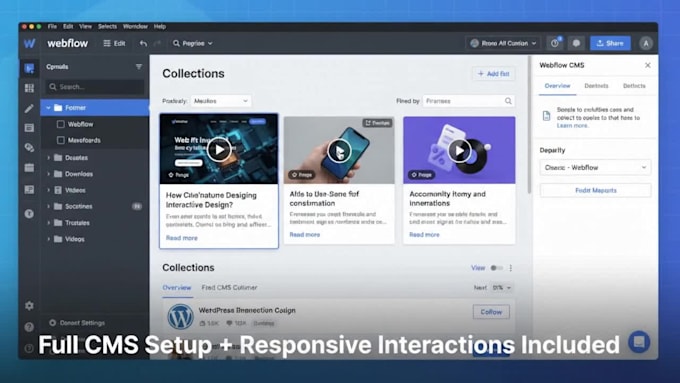Open the grid layout sidebar icon
This screenshot has width=680, height=383.
29,88
